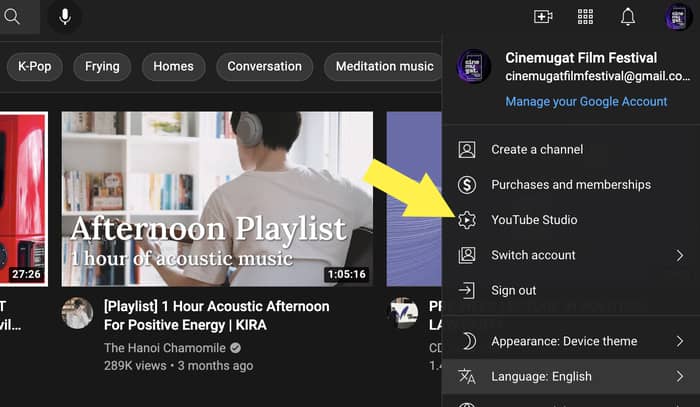Viewport: 700px width, 407px height.
Task: Open Purchases and memberships
Action: tap(571, 185)
